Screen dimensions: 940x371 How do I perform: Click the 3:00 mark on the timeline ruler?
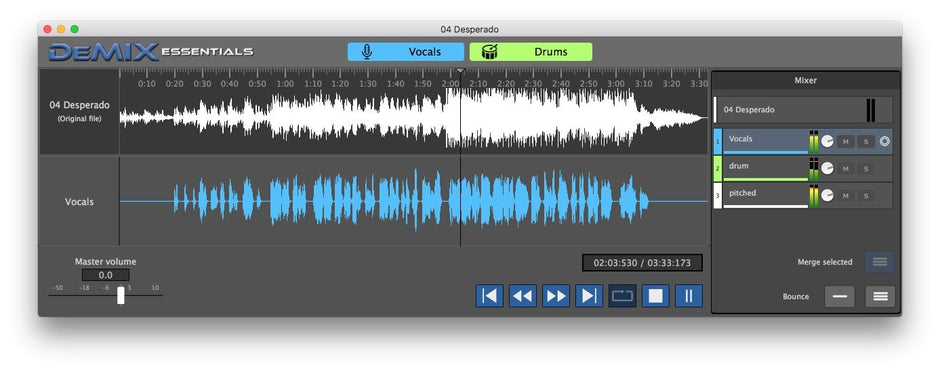click(x=616, y=84)
